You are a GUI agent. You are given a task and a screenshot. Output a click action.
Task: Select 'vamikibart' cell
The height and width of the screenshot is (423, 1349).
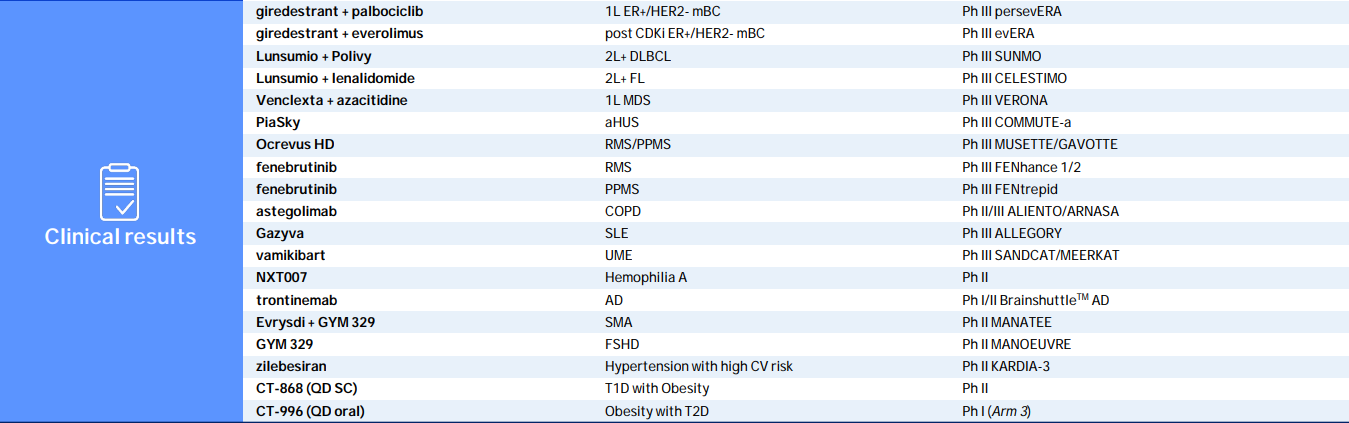click(290, 255)
